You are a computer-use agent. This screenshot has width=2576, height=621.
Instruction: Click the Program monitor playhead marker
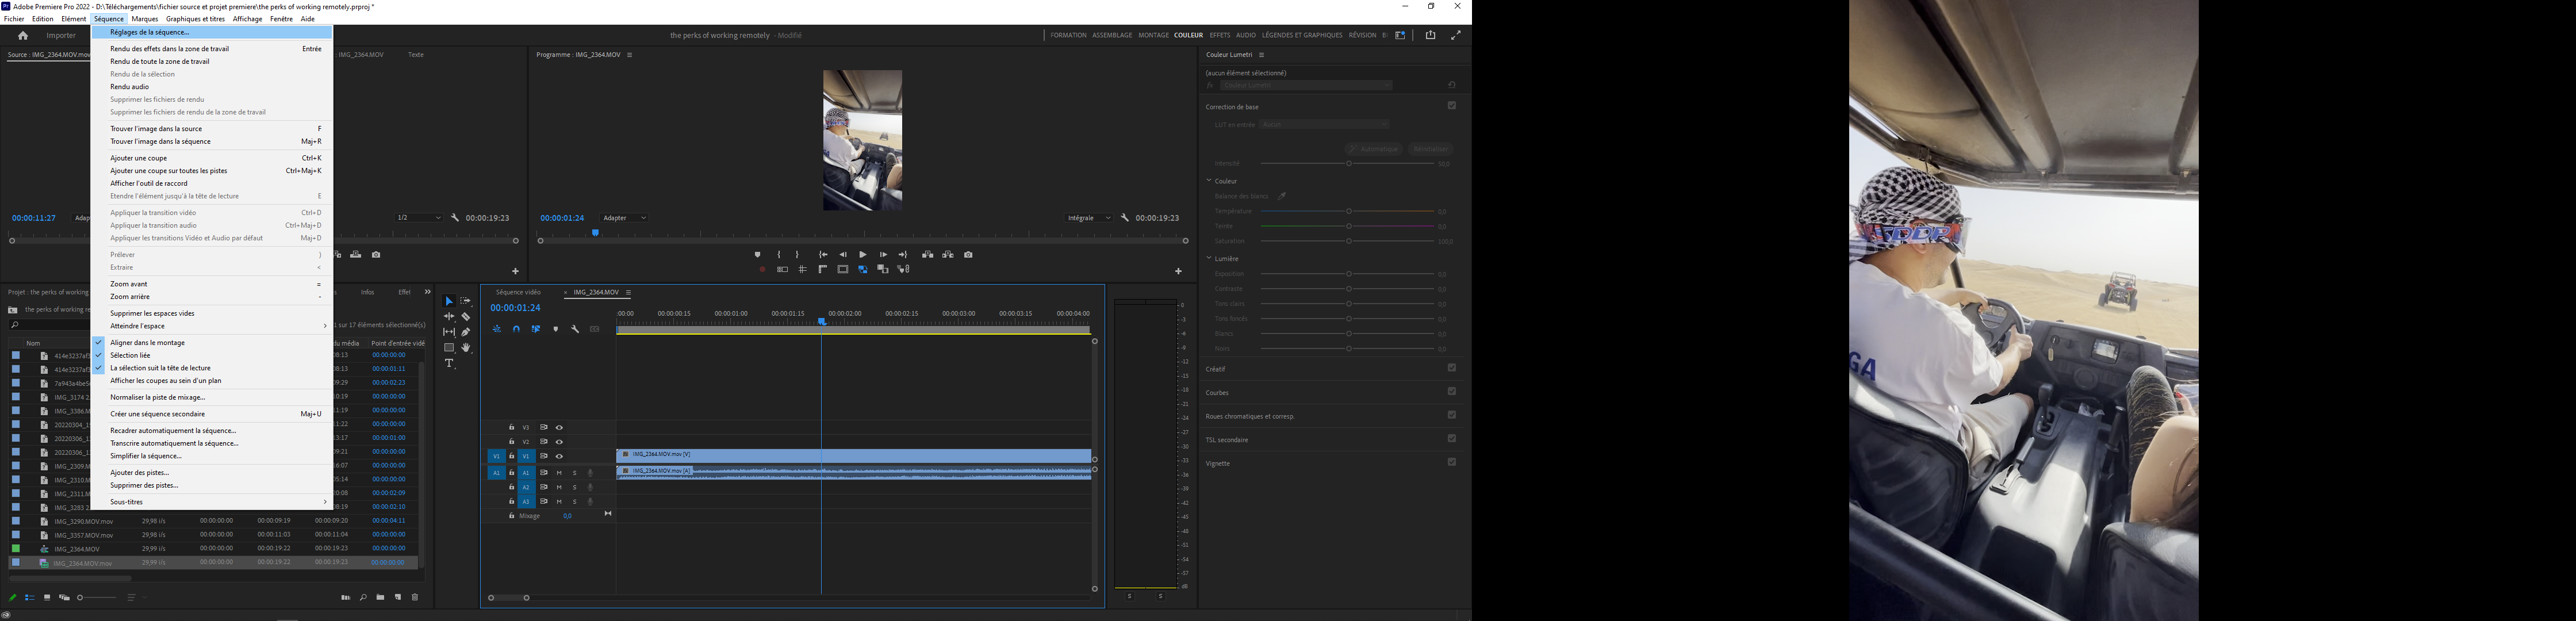click(x=595, y=233)
